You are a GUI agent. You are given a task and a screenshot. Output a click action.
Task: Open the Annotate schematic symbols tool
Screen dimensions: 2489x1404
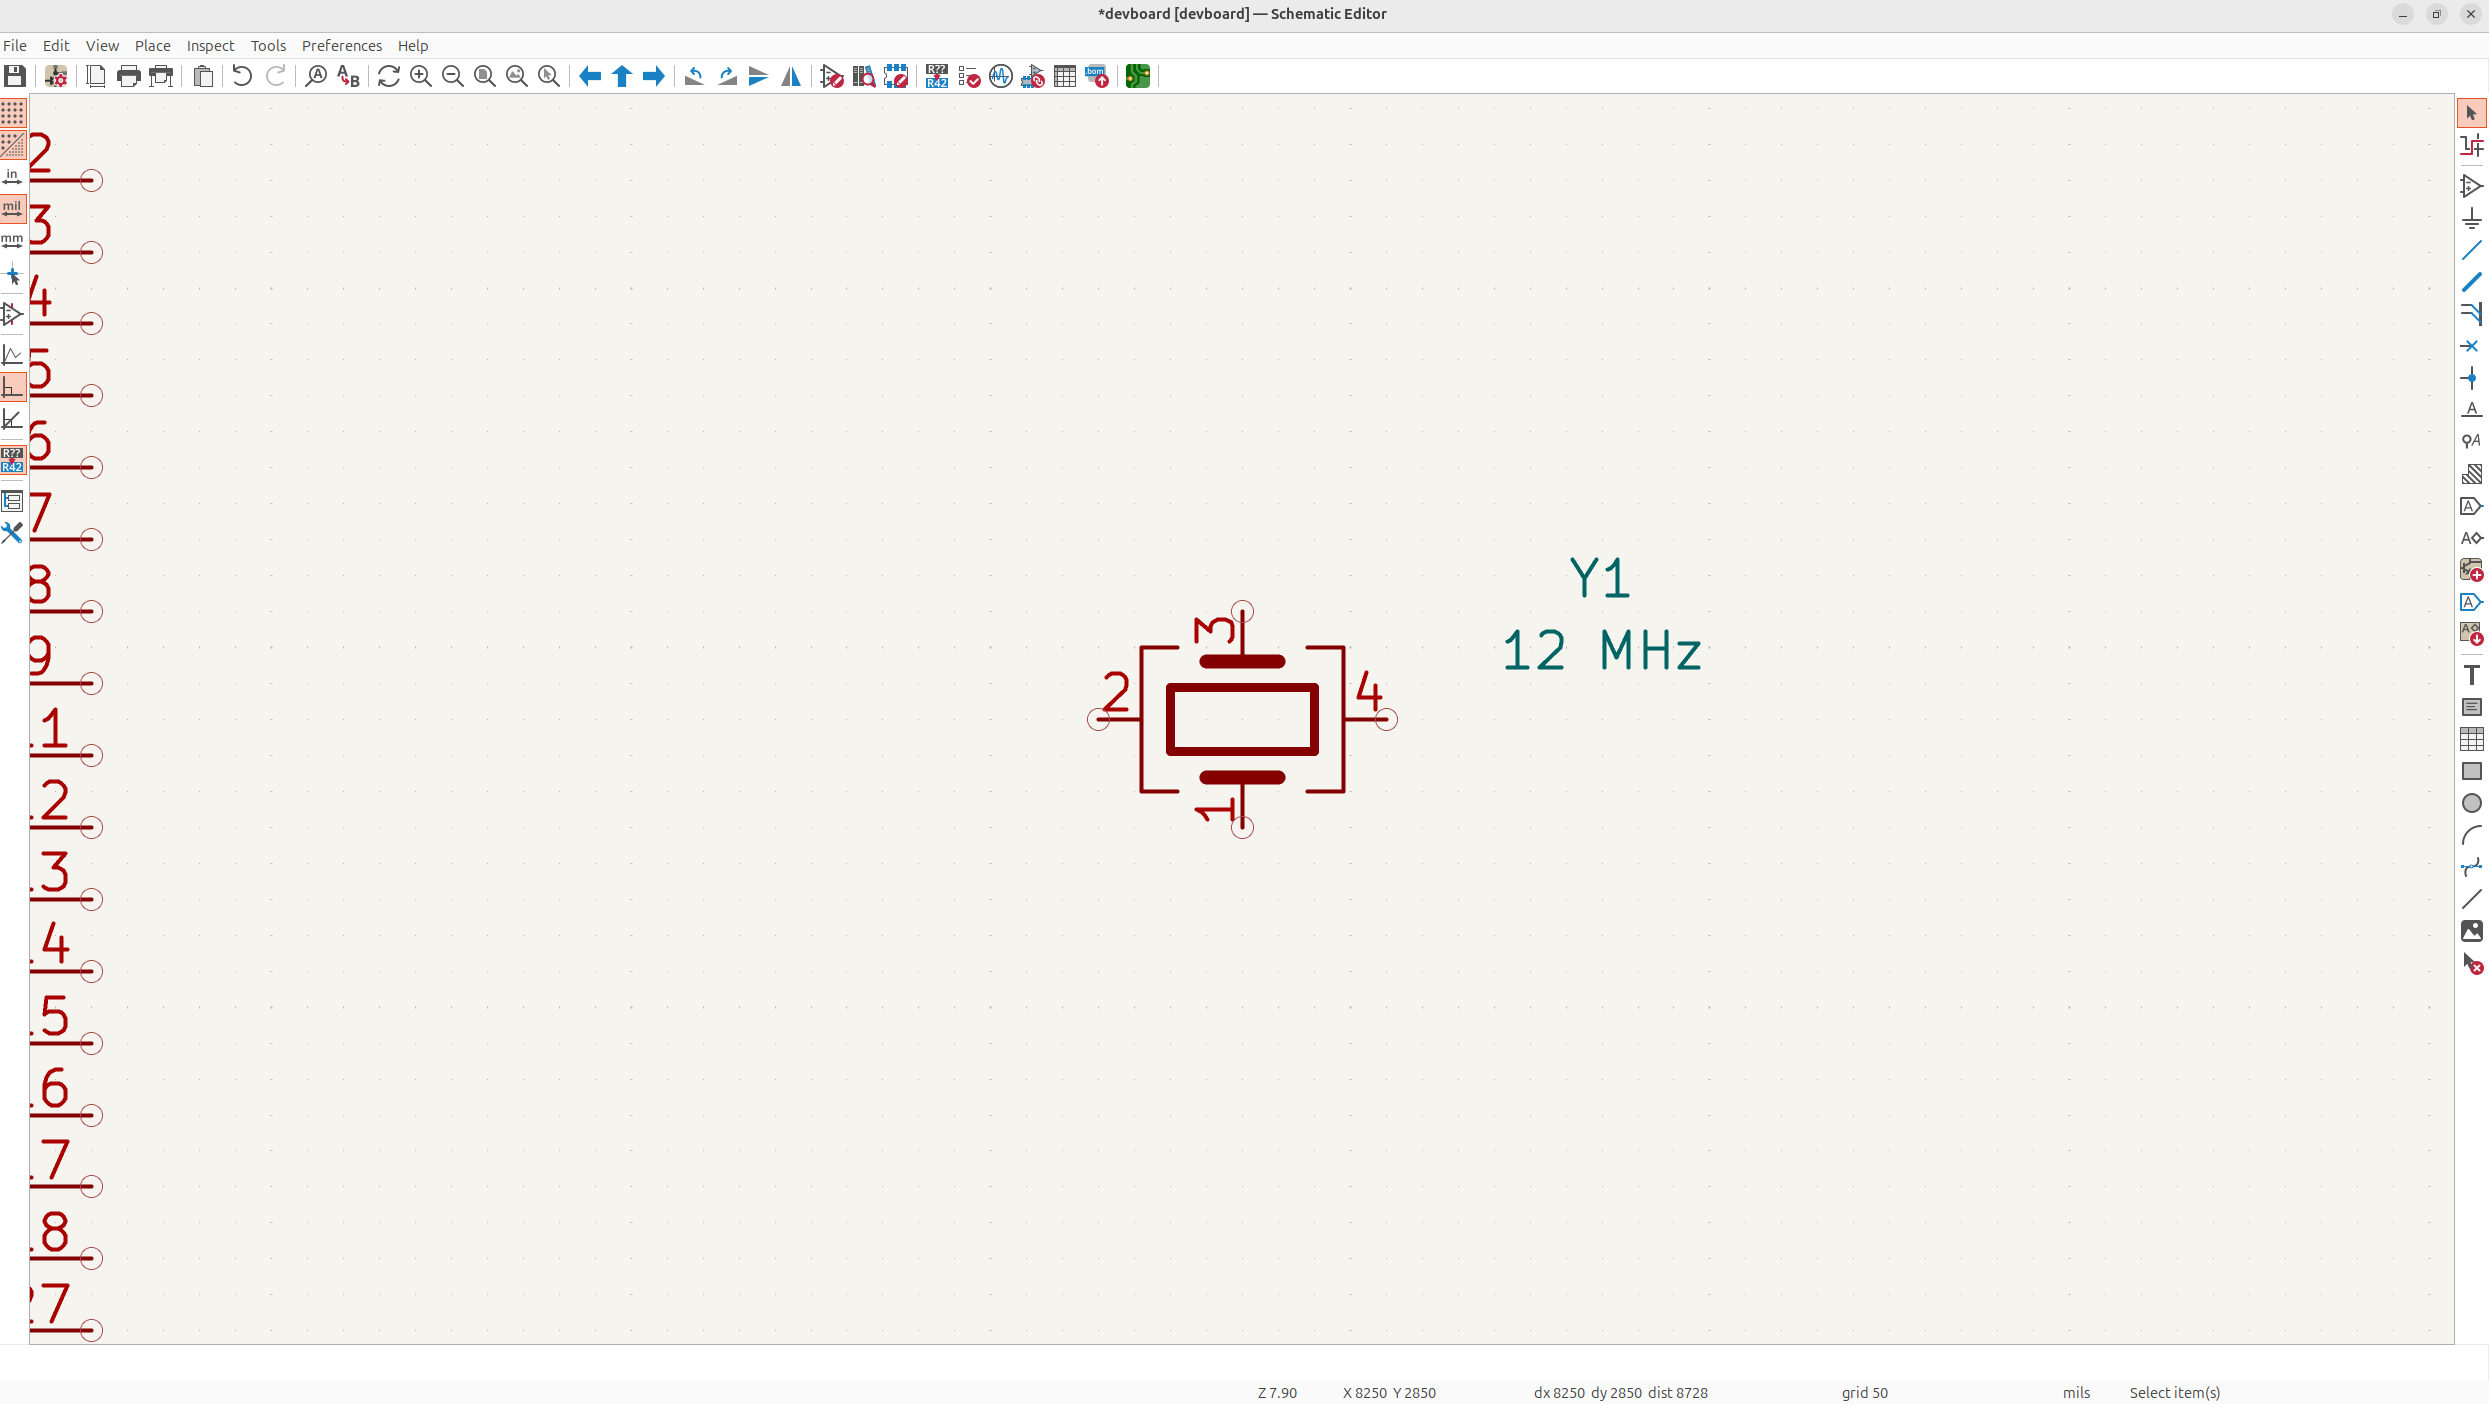[936, 76]
